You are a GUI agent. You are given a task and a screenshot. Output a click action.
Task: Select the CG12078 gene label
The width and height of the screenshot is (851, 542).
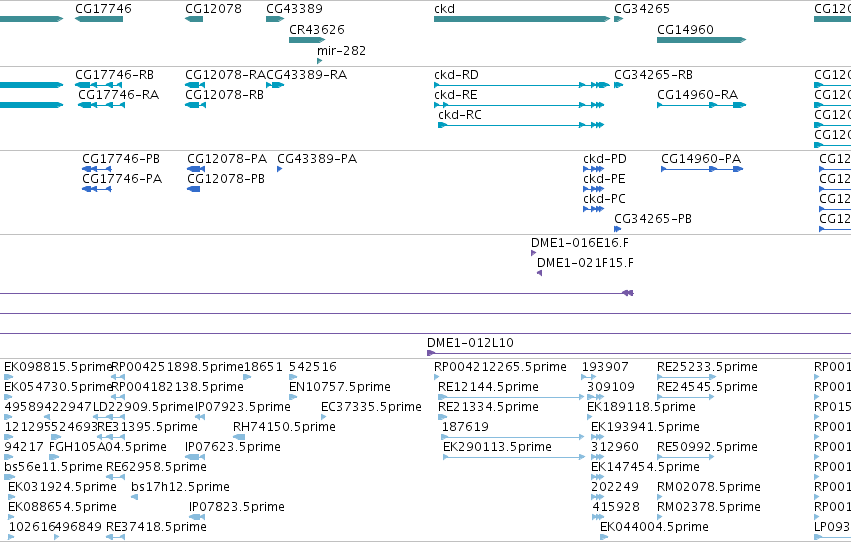point(213,9)
